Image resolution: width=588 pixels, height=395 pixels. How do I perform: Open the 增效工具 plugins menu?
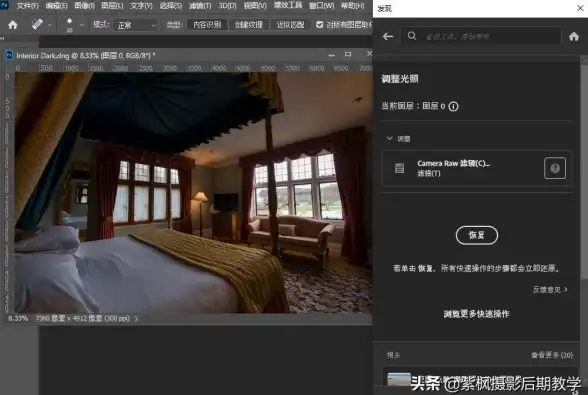[288, 5]
